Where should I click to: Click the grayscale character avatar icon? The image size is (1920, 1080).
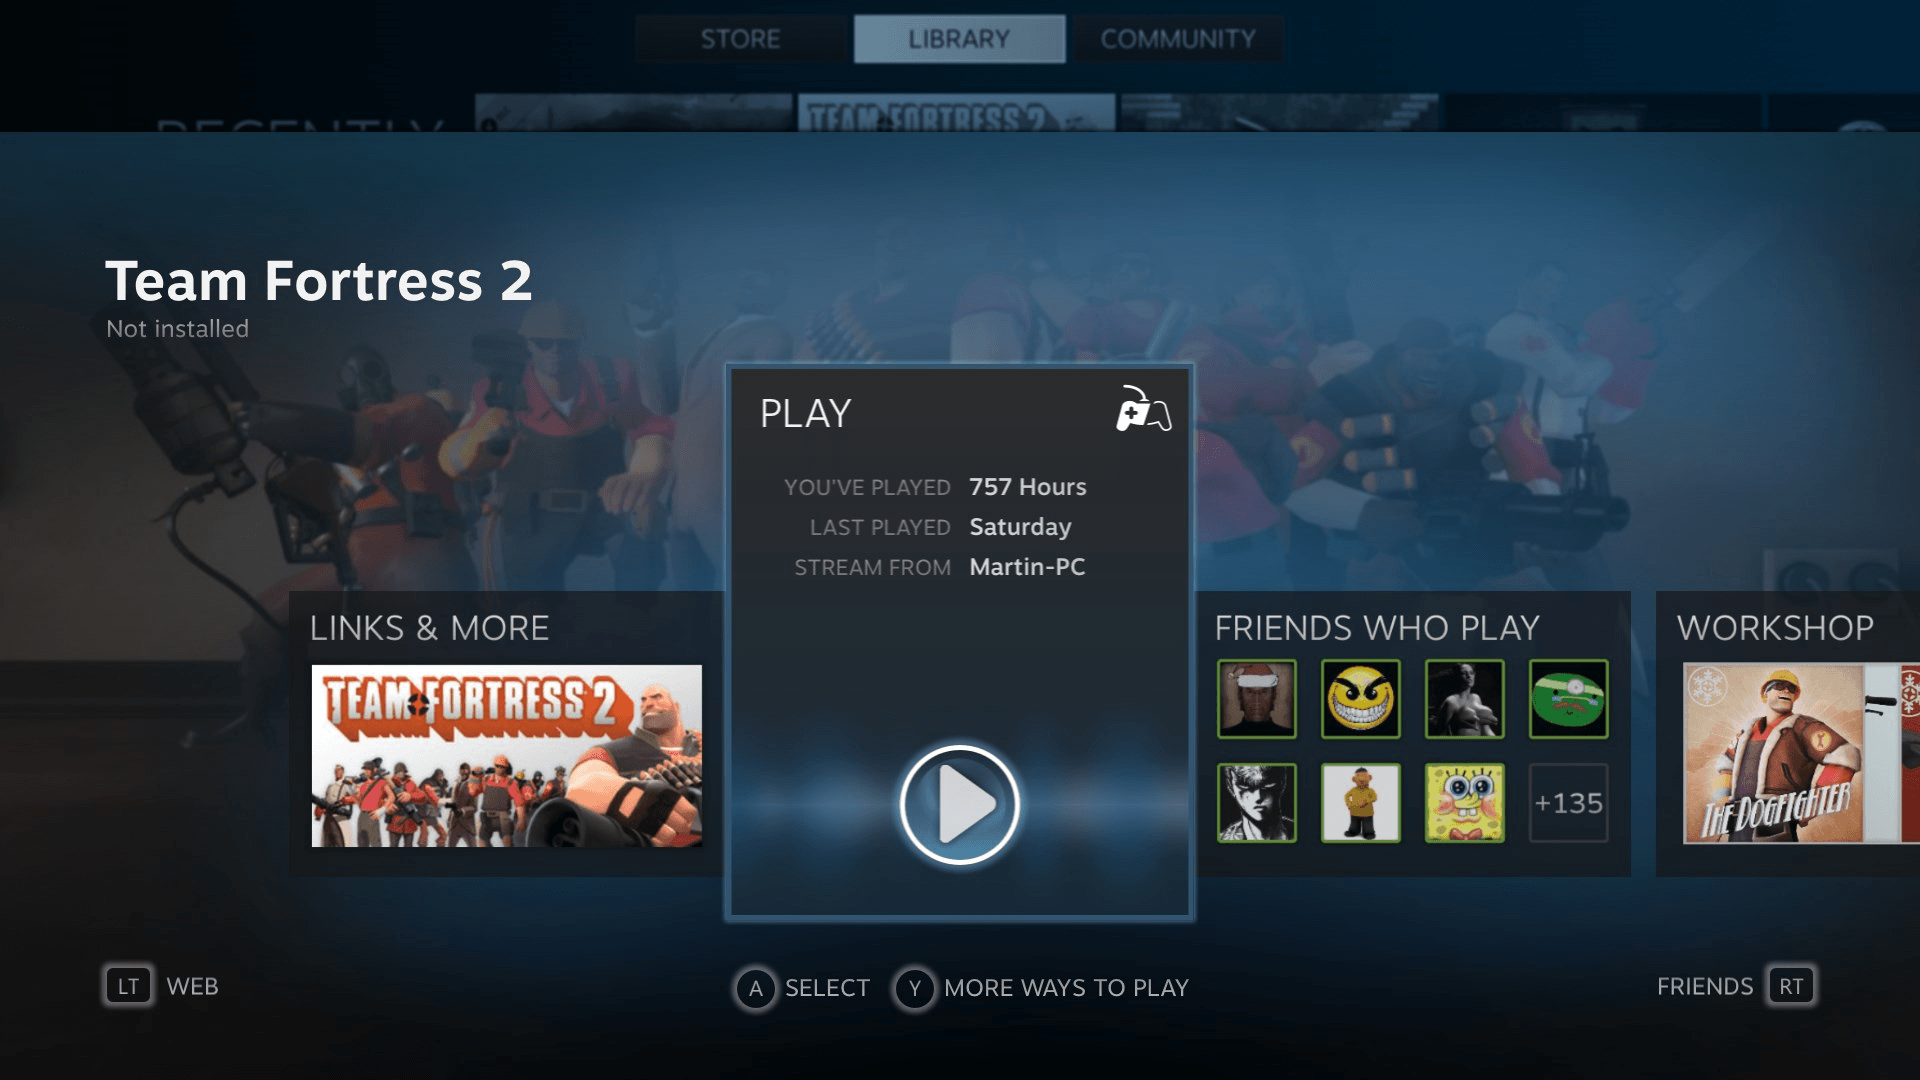pyautogui.click(x=1257, y=802)
